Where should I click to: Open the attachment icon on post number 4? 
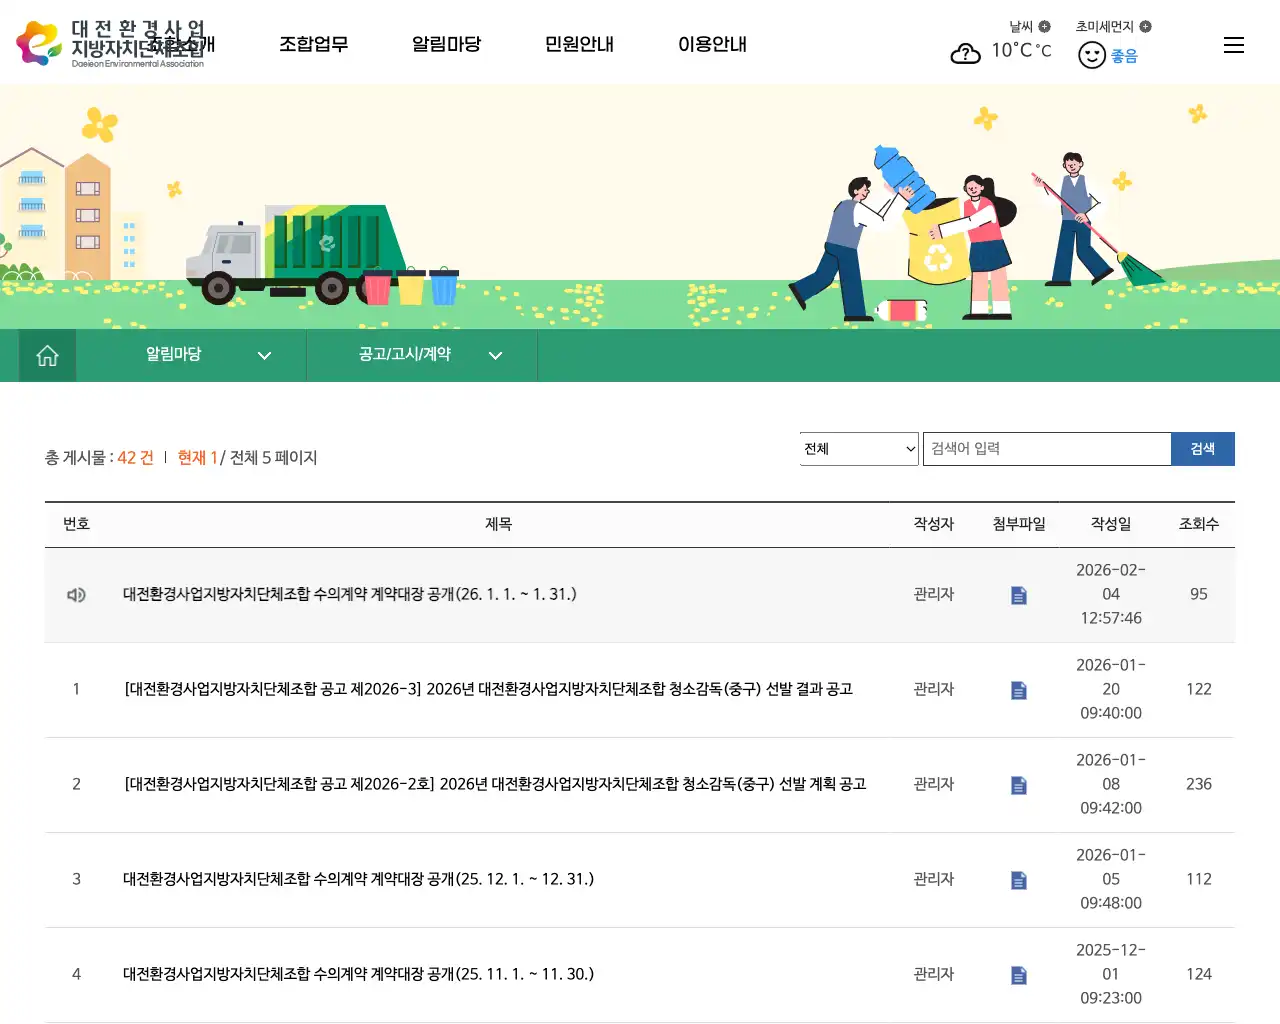coord(1018,975)
